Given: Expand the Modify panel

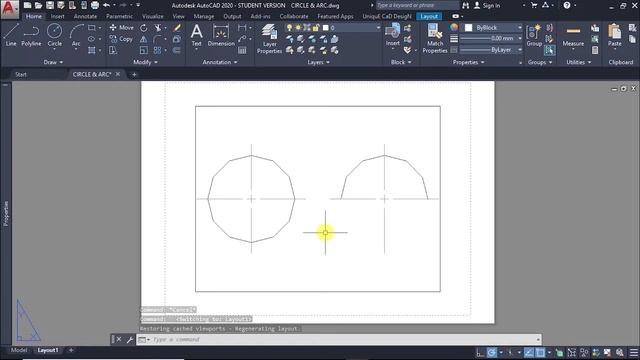Looking at the screenshot, I should (145, 62).
